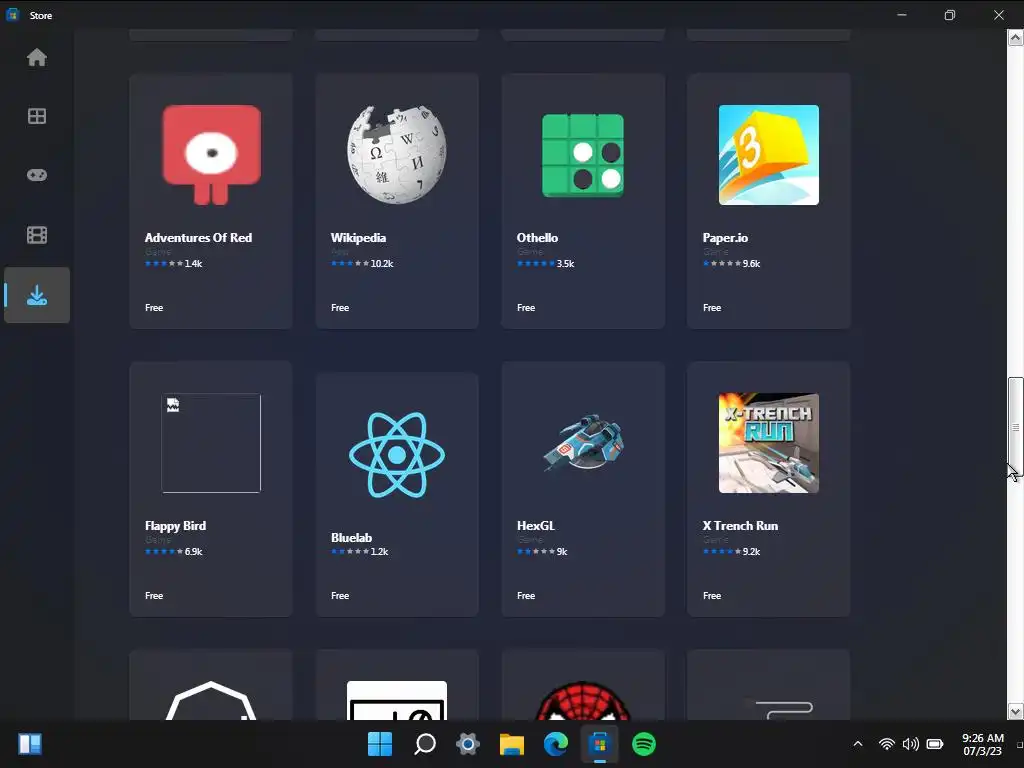
Task: Click the Bluelab title text
Action: coord(351,537)
